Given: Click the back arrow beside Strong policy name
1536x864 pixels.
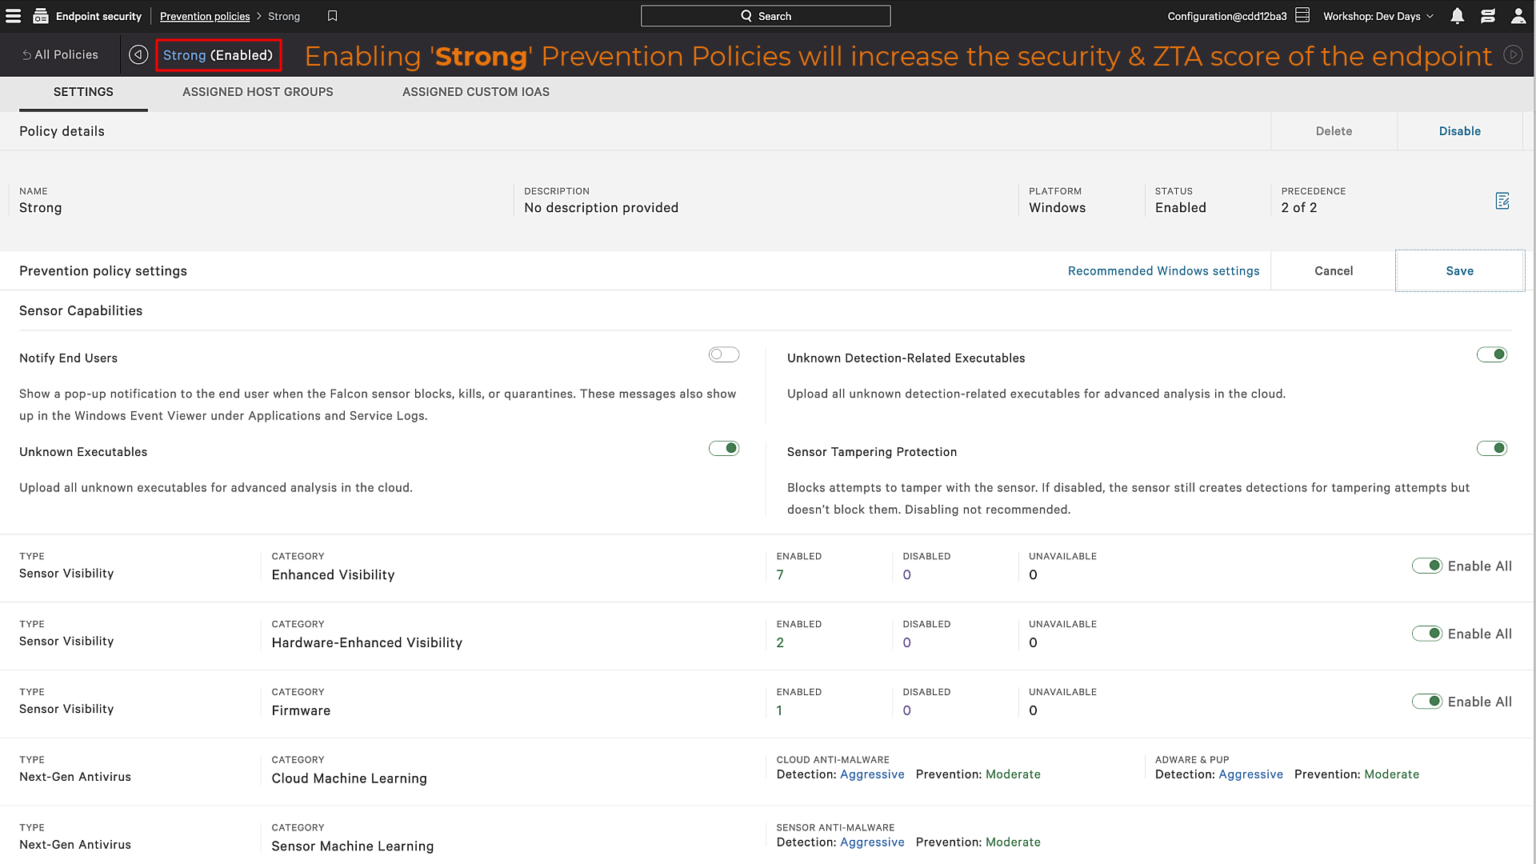Looking at the screenshot, I should 138,54.
